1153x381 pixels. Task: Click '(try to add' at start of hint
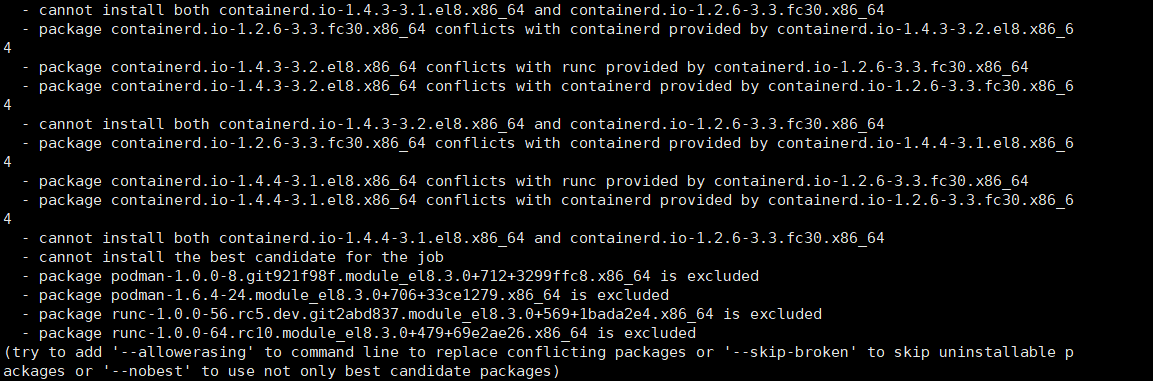pos(53,352)
